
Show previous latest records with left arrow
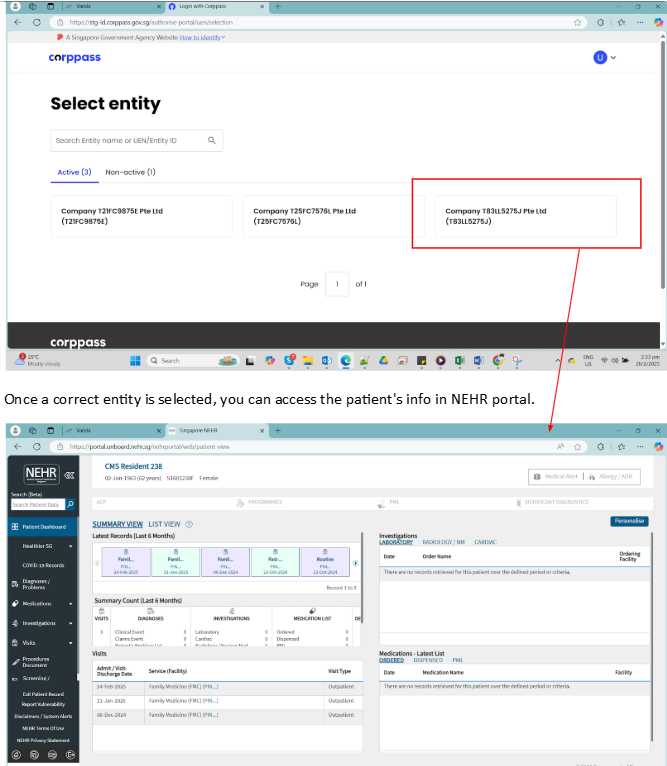click(x=97, y=563)
